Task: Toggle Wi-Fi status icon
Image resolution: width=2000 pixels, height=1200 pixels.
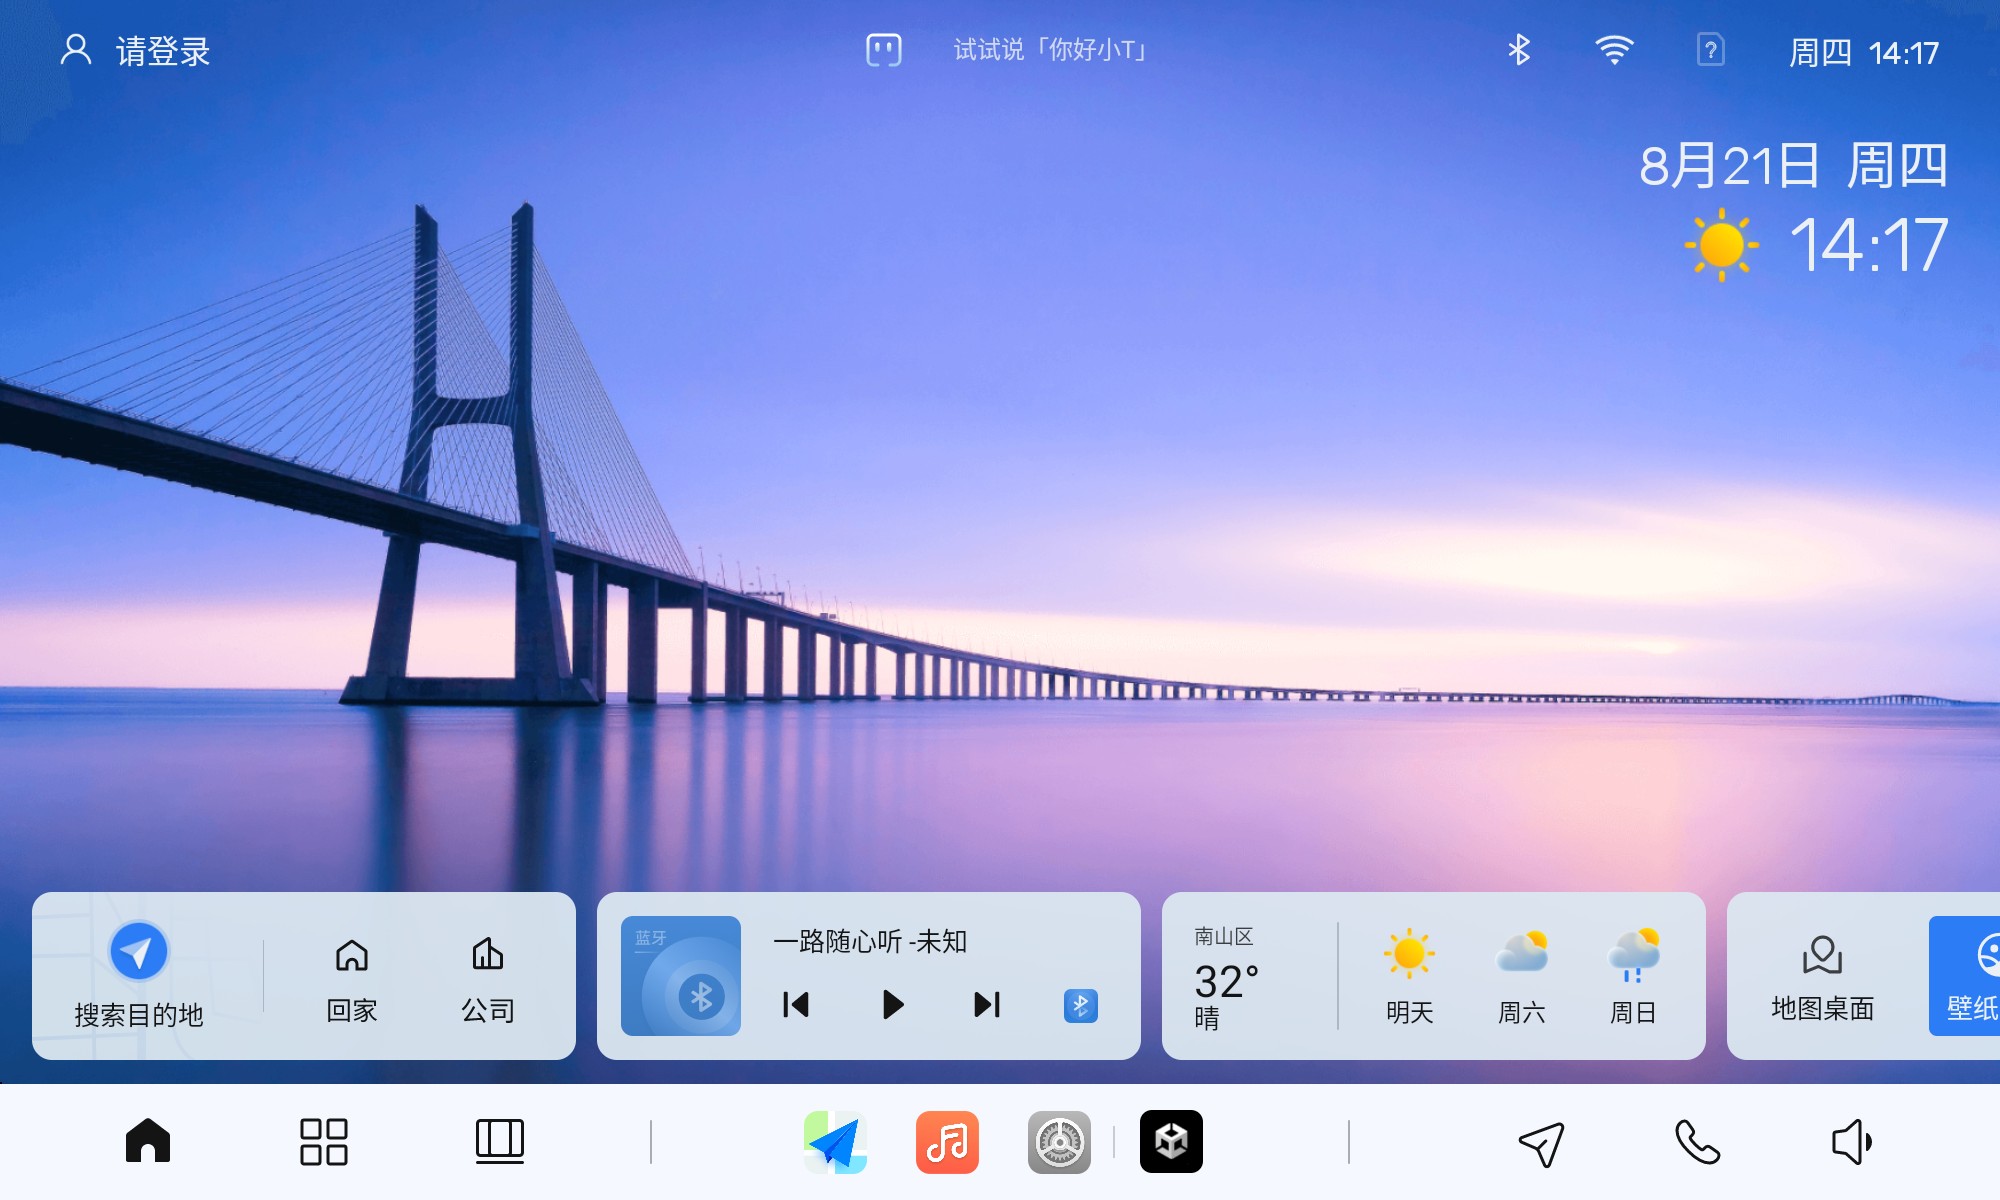Action: tap(1614, 50)
